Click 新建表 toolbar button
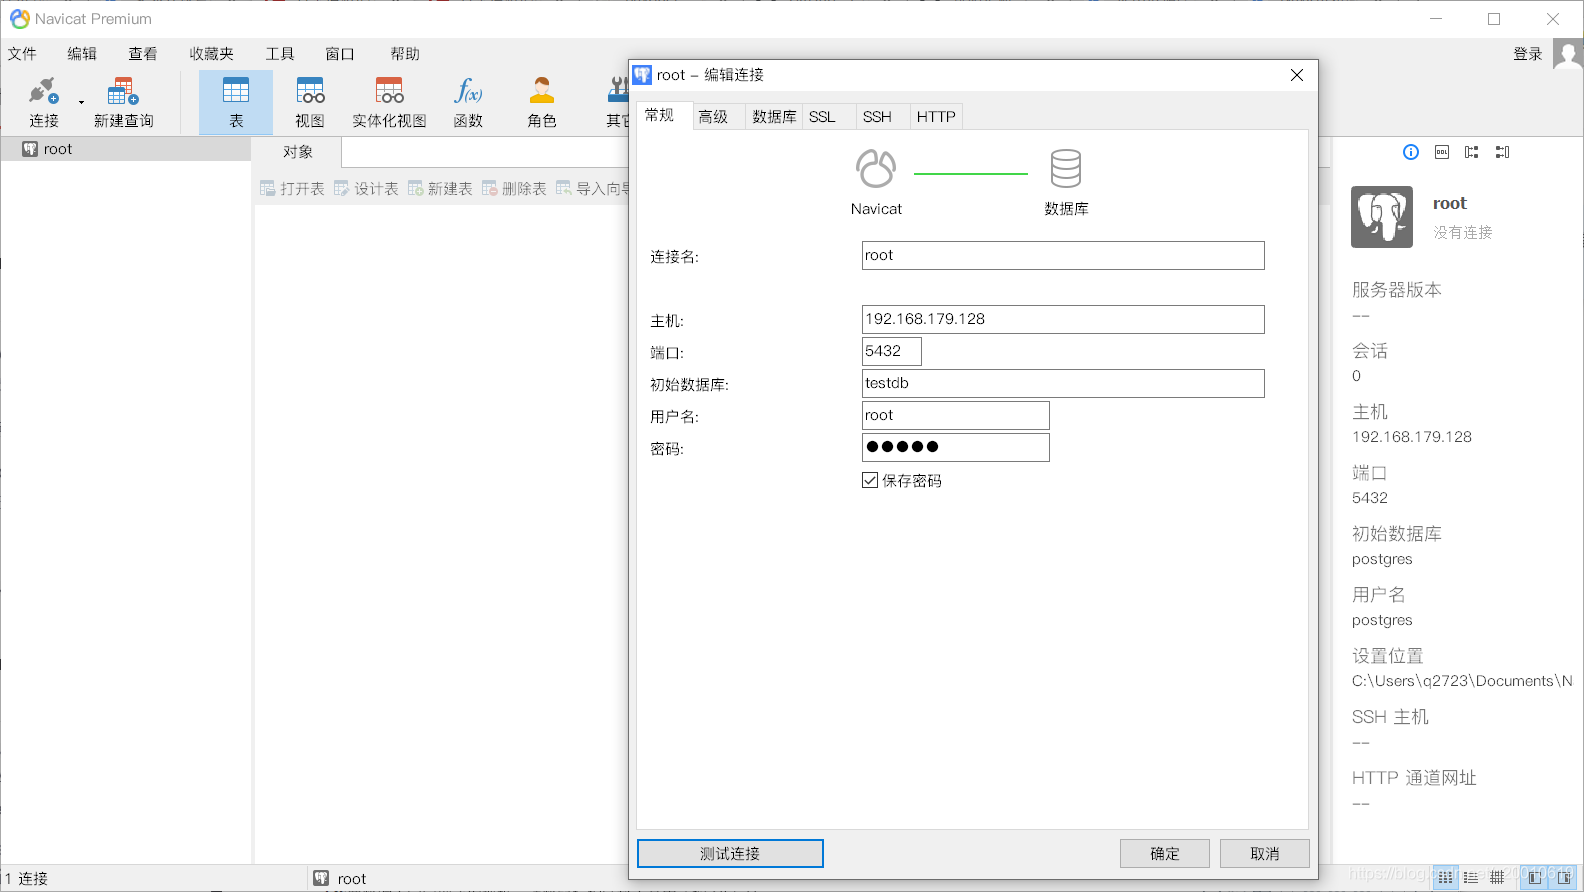The width and height of the screenshot is (1584, 892). (440, 188)
